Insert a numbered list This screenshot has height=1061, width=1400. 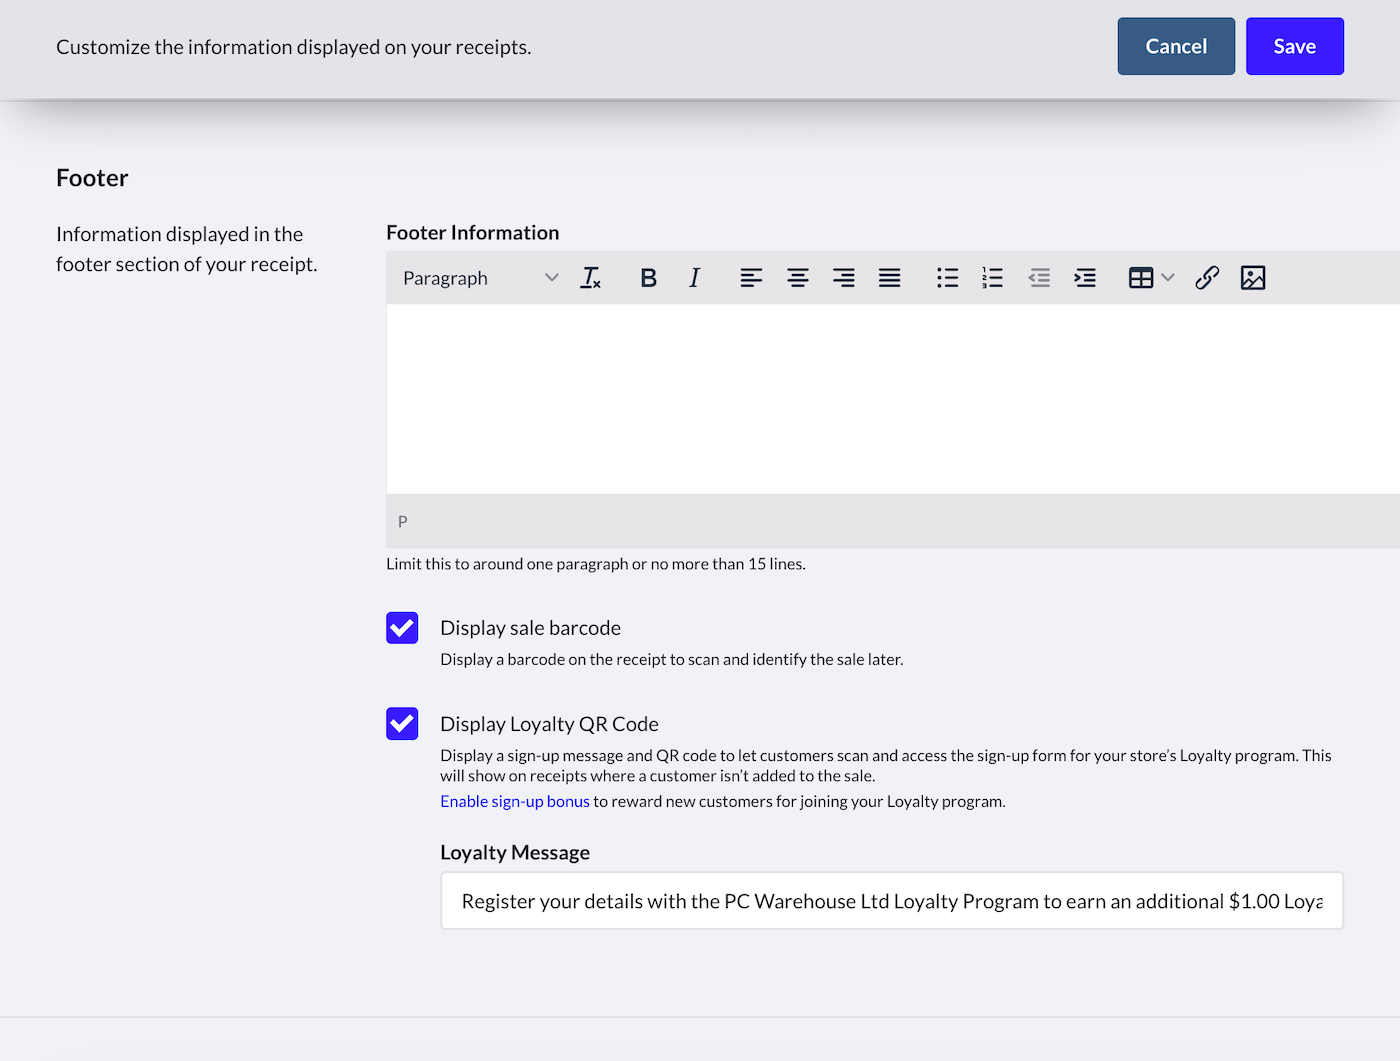tap(992, 278)
